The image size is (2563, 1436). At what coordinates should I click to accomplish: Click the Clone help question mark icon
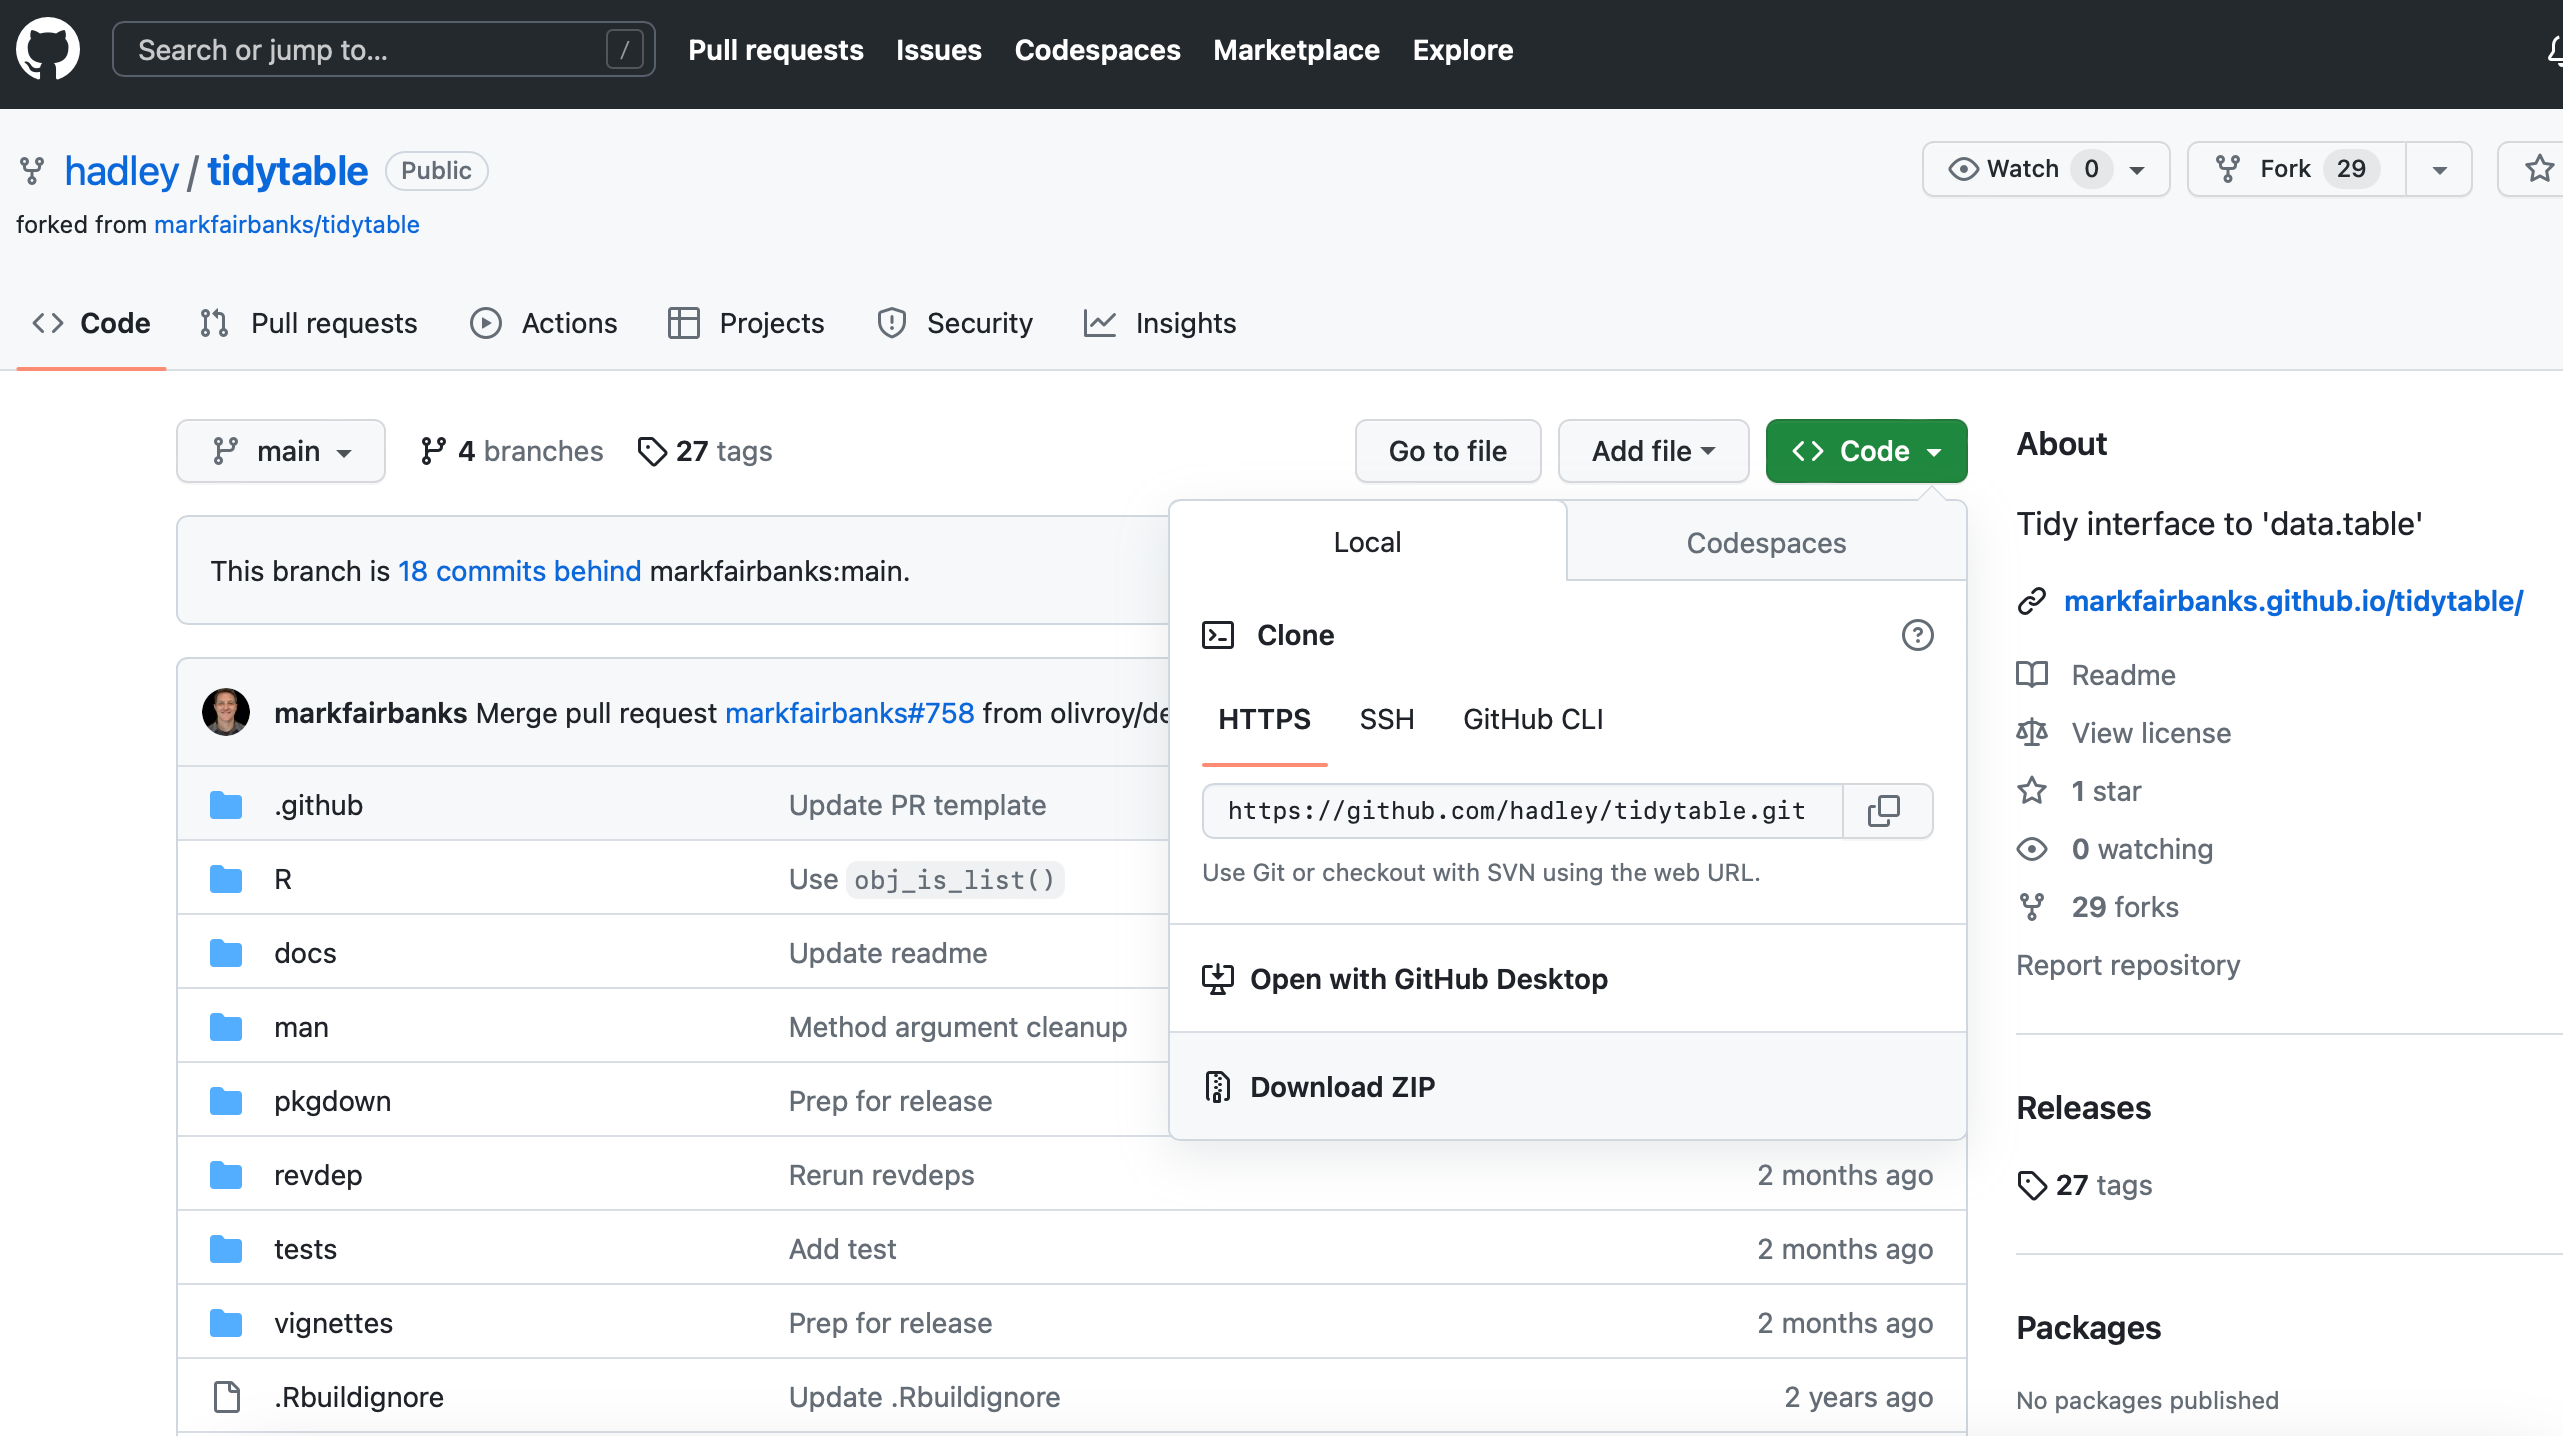pyautogui.click(x=1917, y=635)
